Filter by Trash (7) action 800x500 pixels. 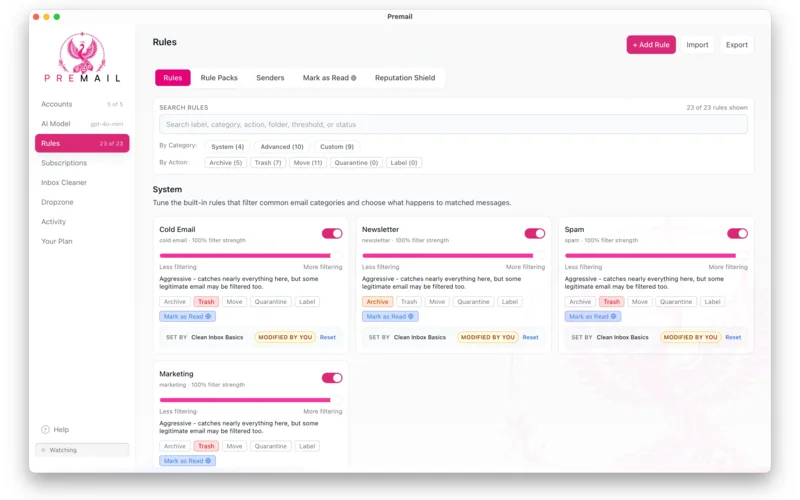pyautogui.click(x=268, y=163)
